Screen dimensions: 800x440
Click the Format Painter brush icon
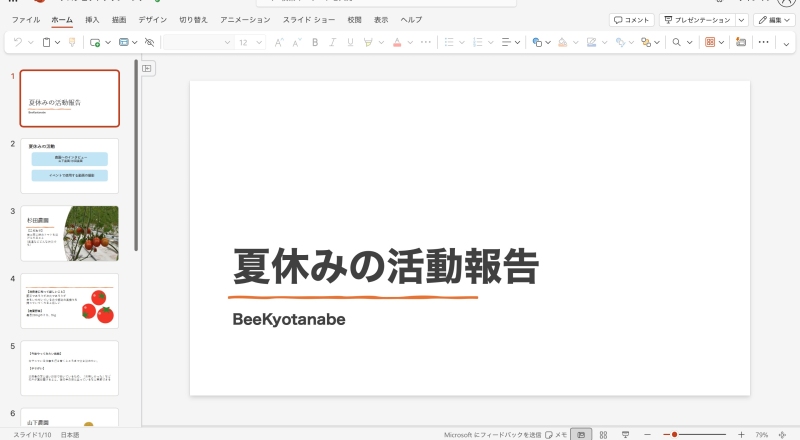pyautogui.click(x=72, y=42)
